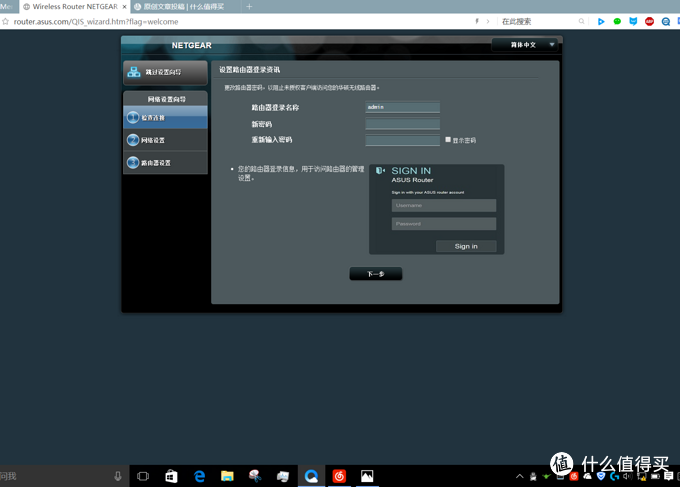This screenshot has width=680, height=487.
Task: Open a new browser tab with the plus button
Action: [249, 7]
